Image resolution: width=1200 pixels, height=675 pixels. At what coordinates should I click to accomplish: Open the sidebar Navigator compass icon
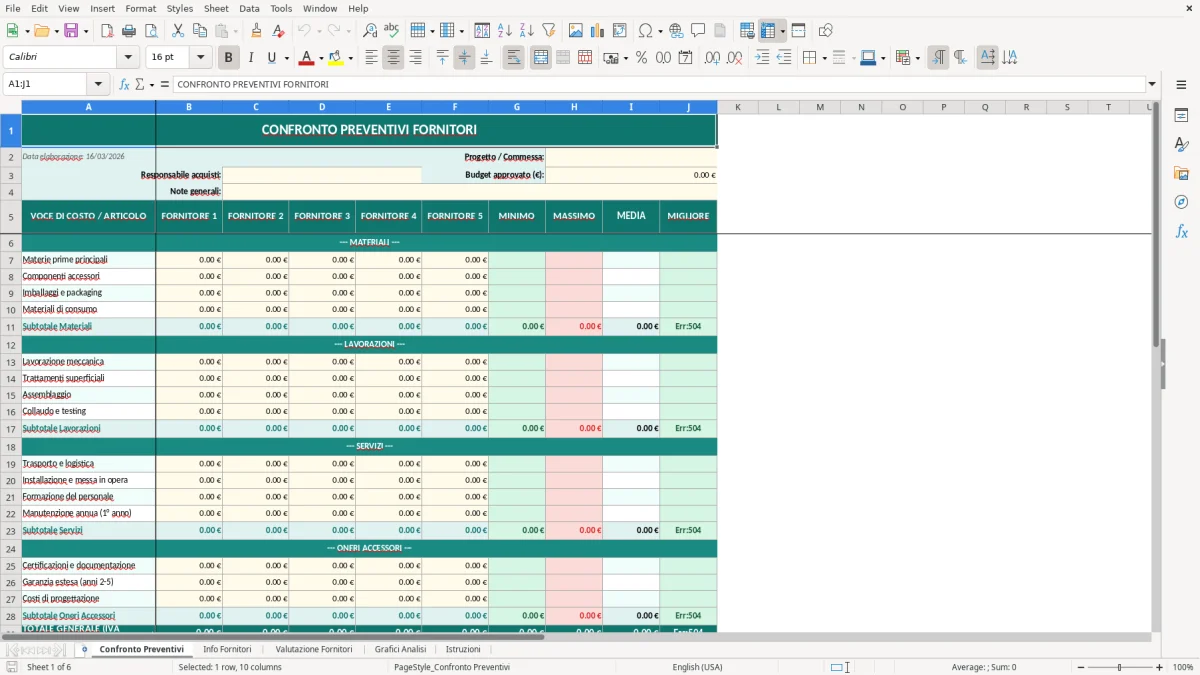1181,202
